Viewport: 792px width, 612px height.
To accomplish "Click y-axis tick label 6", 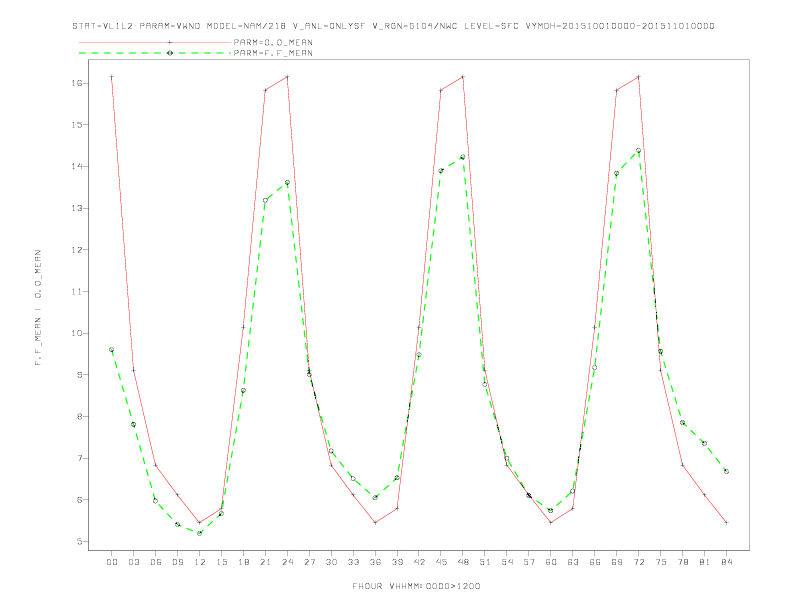I will coord(80,500).
